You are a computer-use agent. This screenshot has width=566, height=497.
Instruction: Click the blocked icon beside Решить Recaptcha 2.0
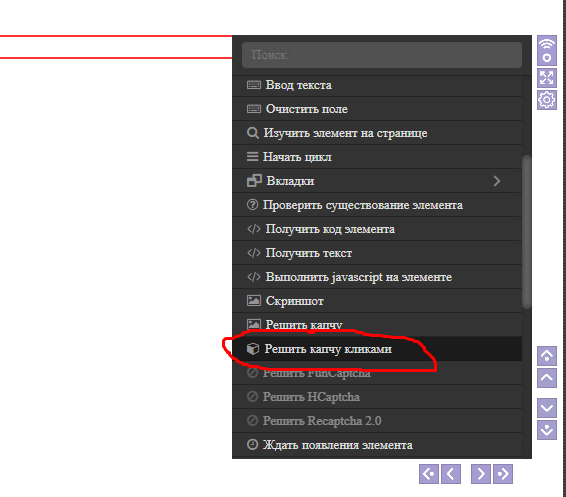252,421
